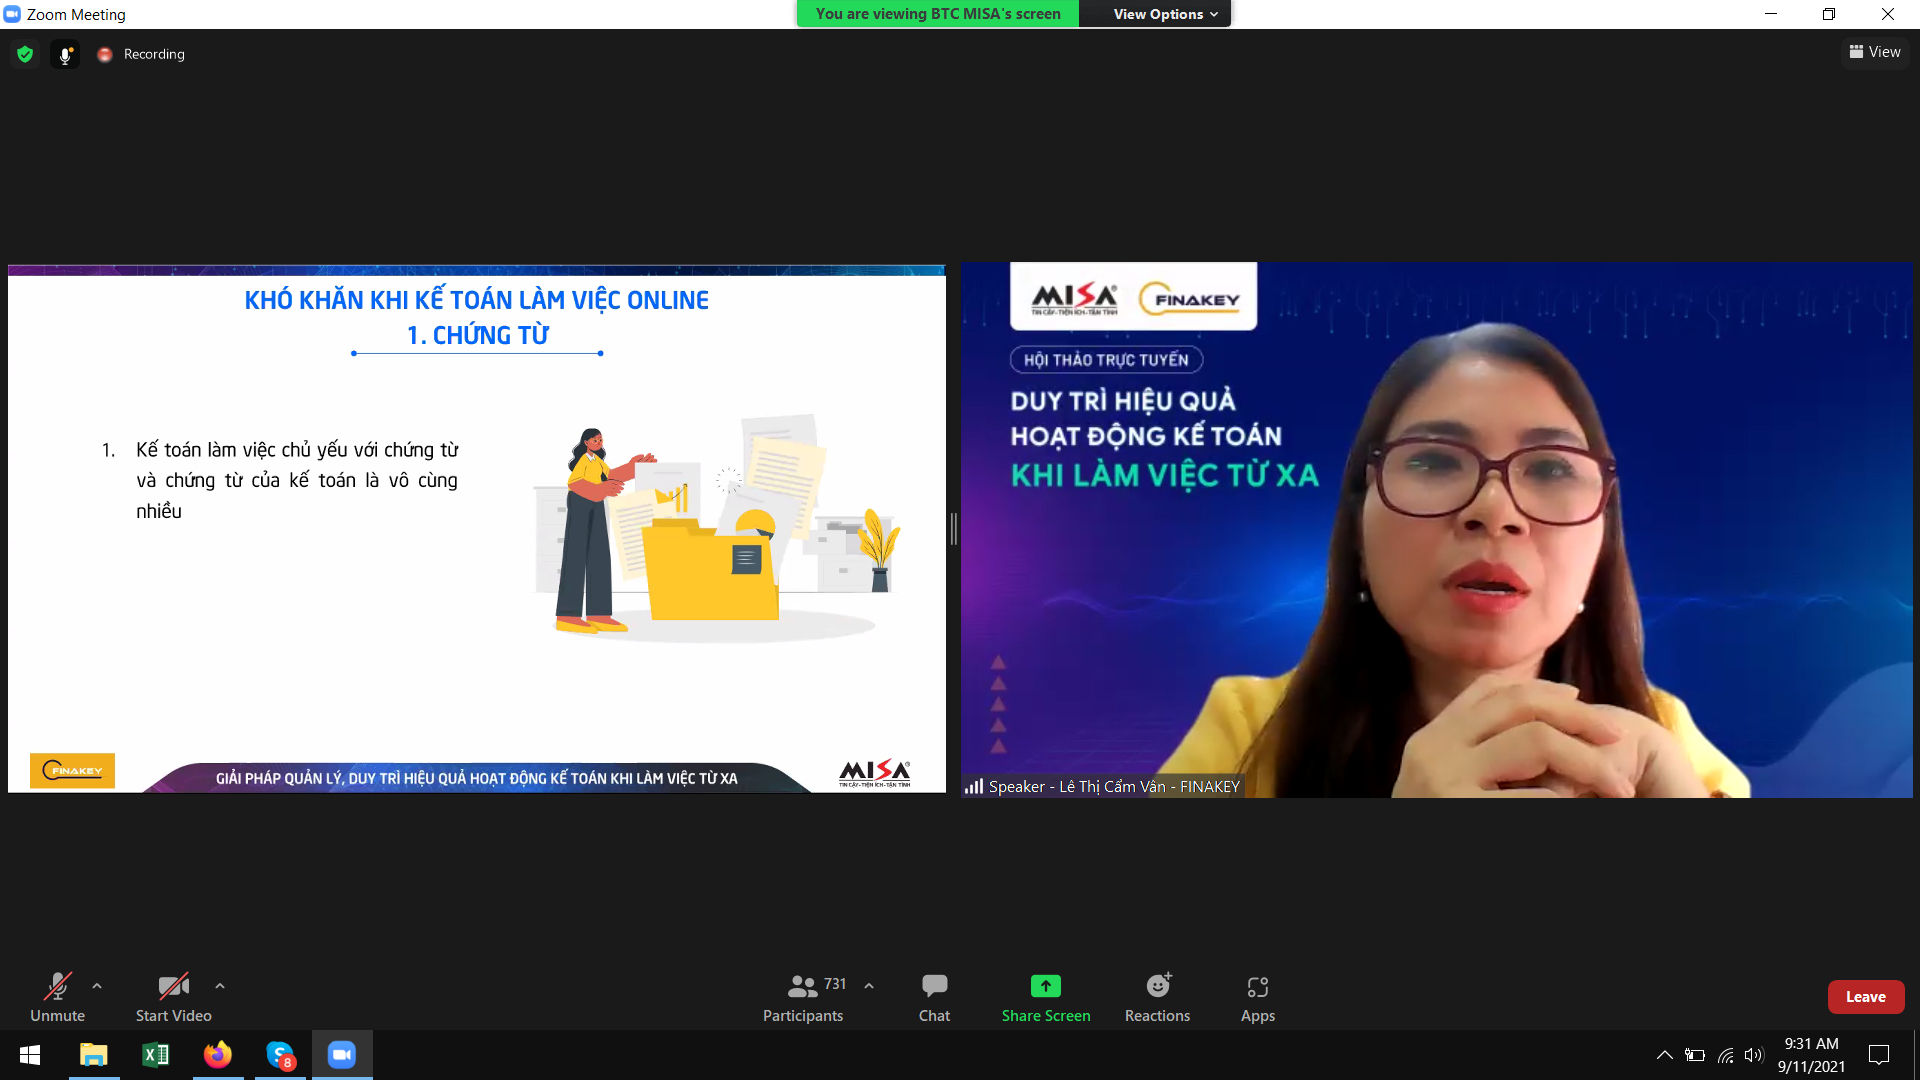Click the Recording indicator

pyautogui.click(x=142, y=54)
